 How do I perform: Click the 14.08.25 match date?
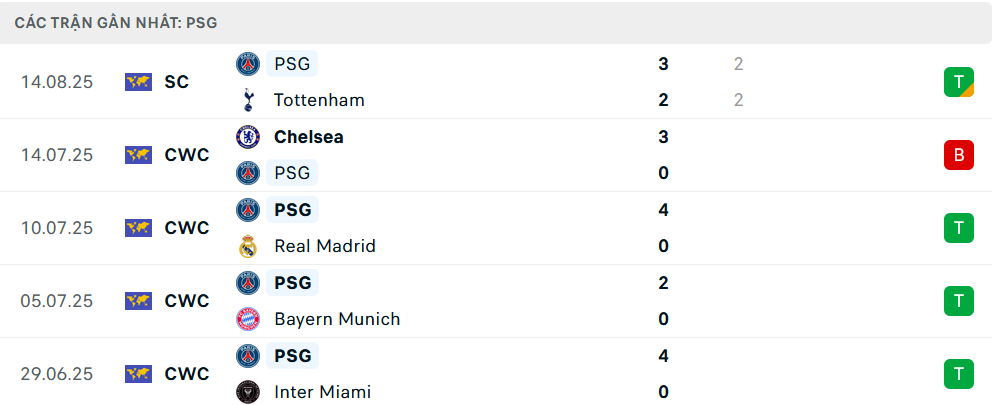57,82
